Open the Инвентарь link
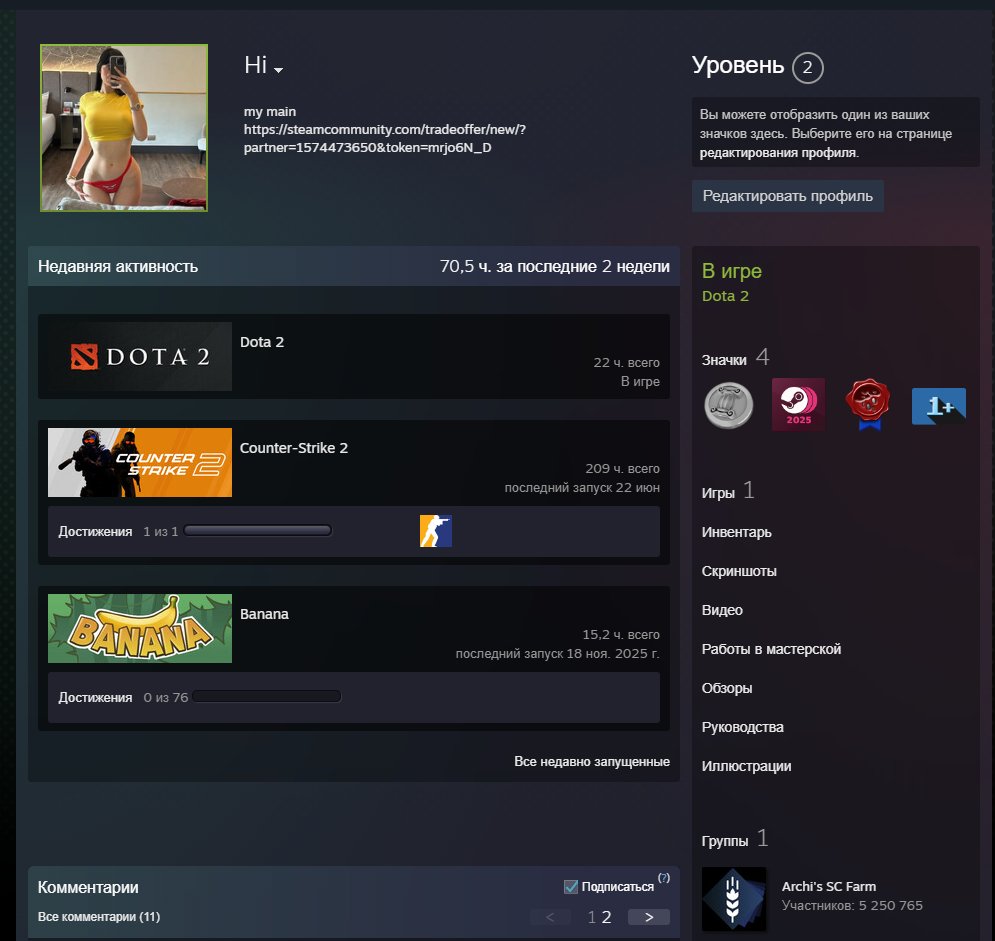This screenshot has width=995, height=941. coord(737,532)
